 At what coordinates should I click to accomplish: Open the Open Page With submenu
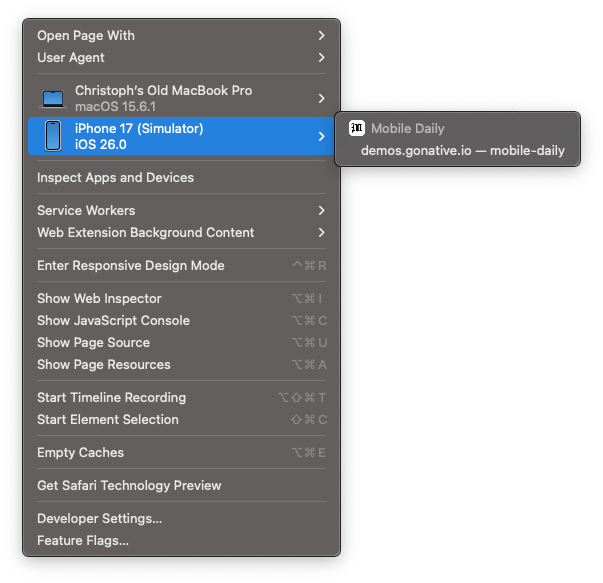click(181, 35)
